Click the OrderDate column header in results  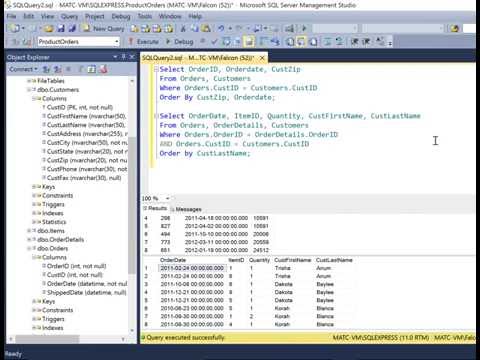173,260
